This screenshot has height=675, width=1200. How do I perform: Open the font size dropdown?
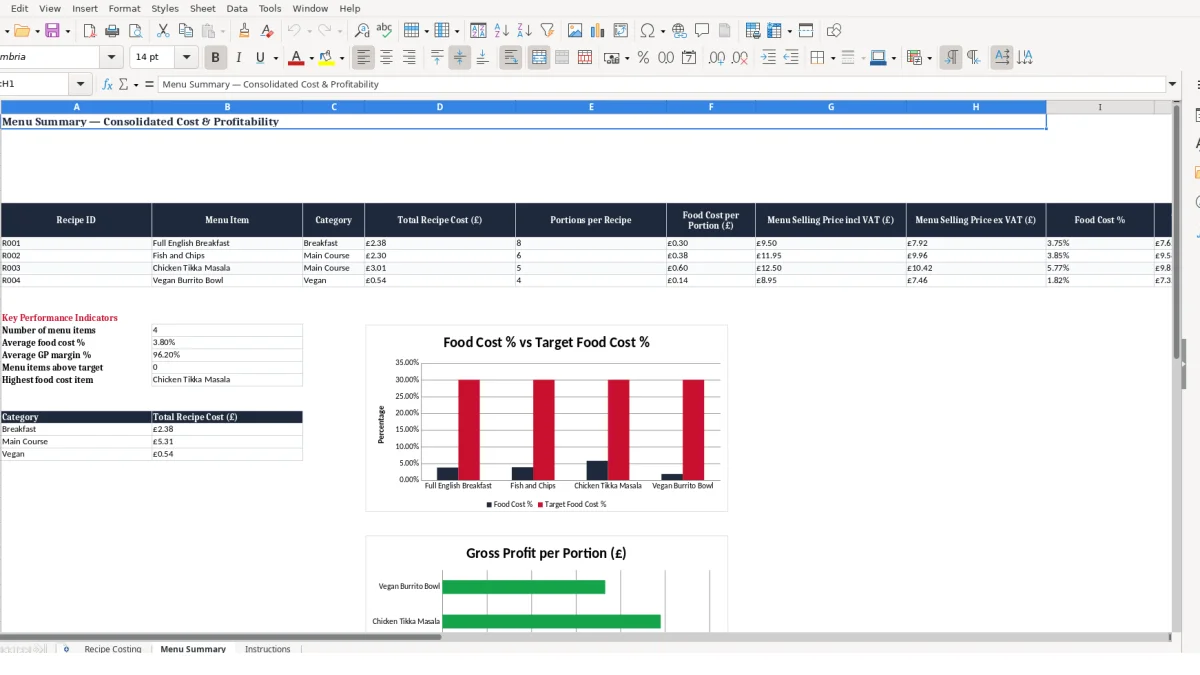point(187,58)
